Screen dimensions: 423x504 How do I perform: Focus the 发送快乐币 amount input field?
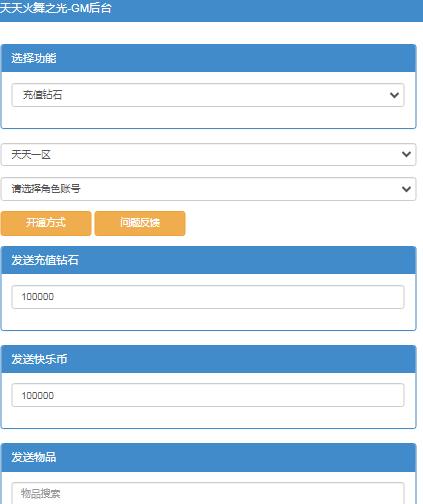pos(208,395)
